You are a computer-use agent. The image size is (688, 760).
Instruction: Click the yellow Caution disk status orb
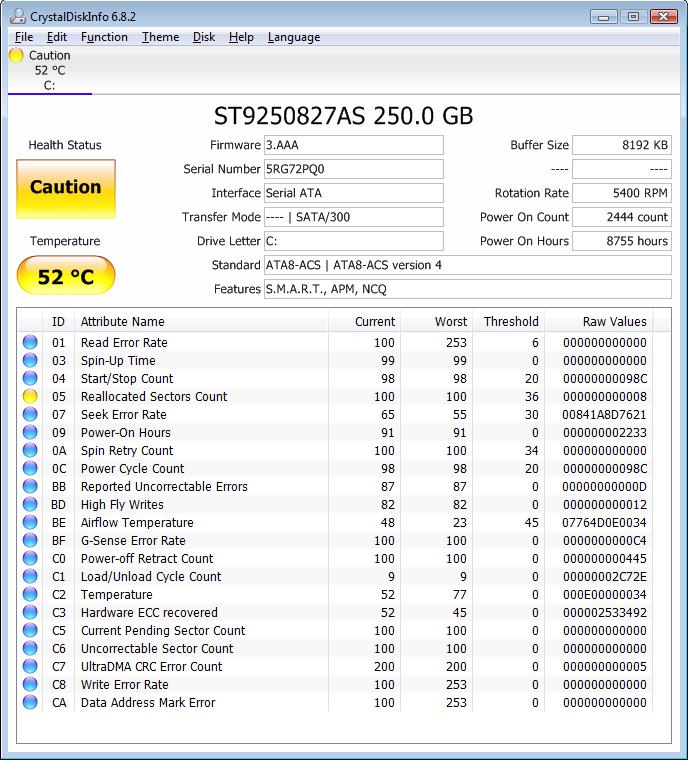tap(16, 55)
